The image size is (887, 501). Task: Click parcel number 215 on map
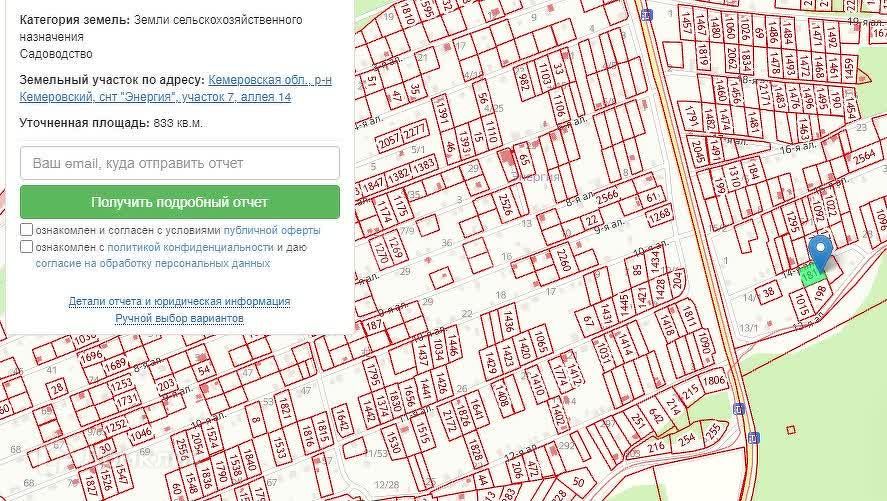coord(690,392)
